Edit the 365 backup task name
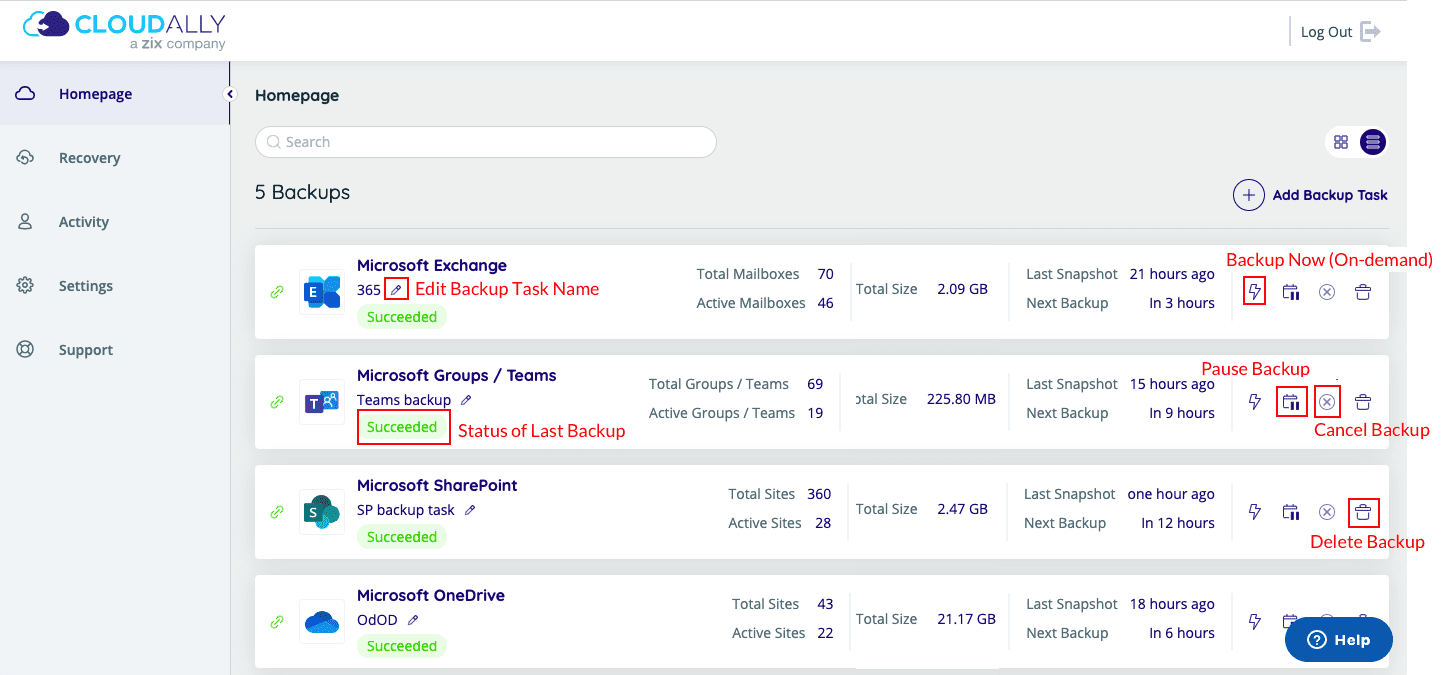 click(396, 289)
